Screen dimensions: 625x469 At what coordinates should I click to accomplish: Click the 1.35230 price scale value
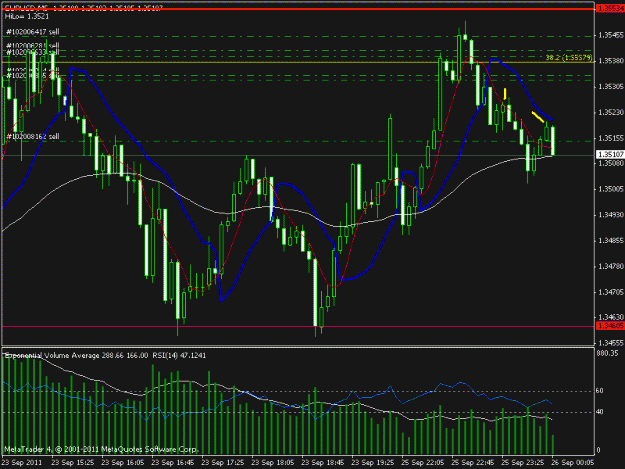pos(611,113)
